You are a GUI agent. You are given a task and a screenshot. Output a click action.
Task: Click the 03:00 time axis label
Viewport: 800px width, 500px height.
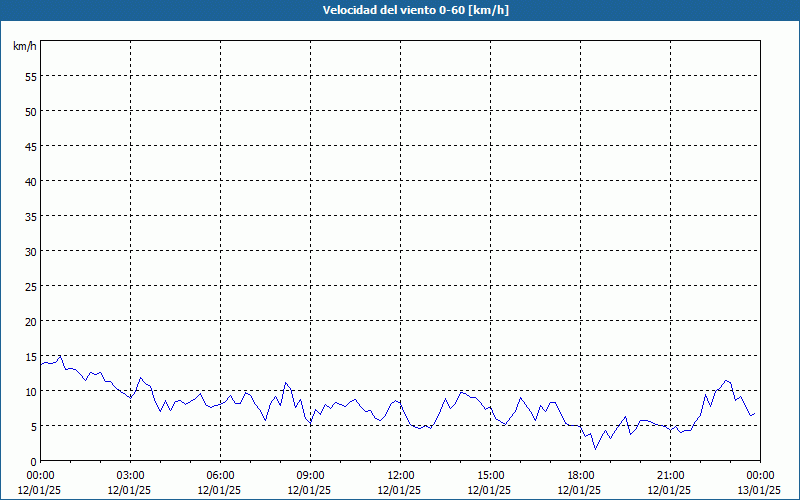pyautogui.click(x=130, y=475)
